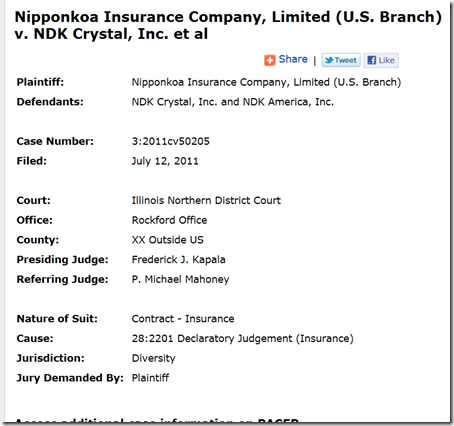The width and height of the screenshot is (454, 426).
Task: Open the Share link
Action: coord(293,59)
